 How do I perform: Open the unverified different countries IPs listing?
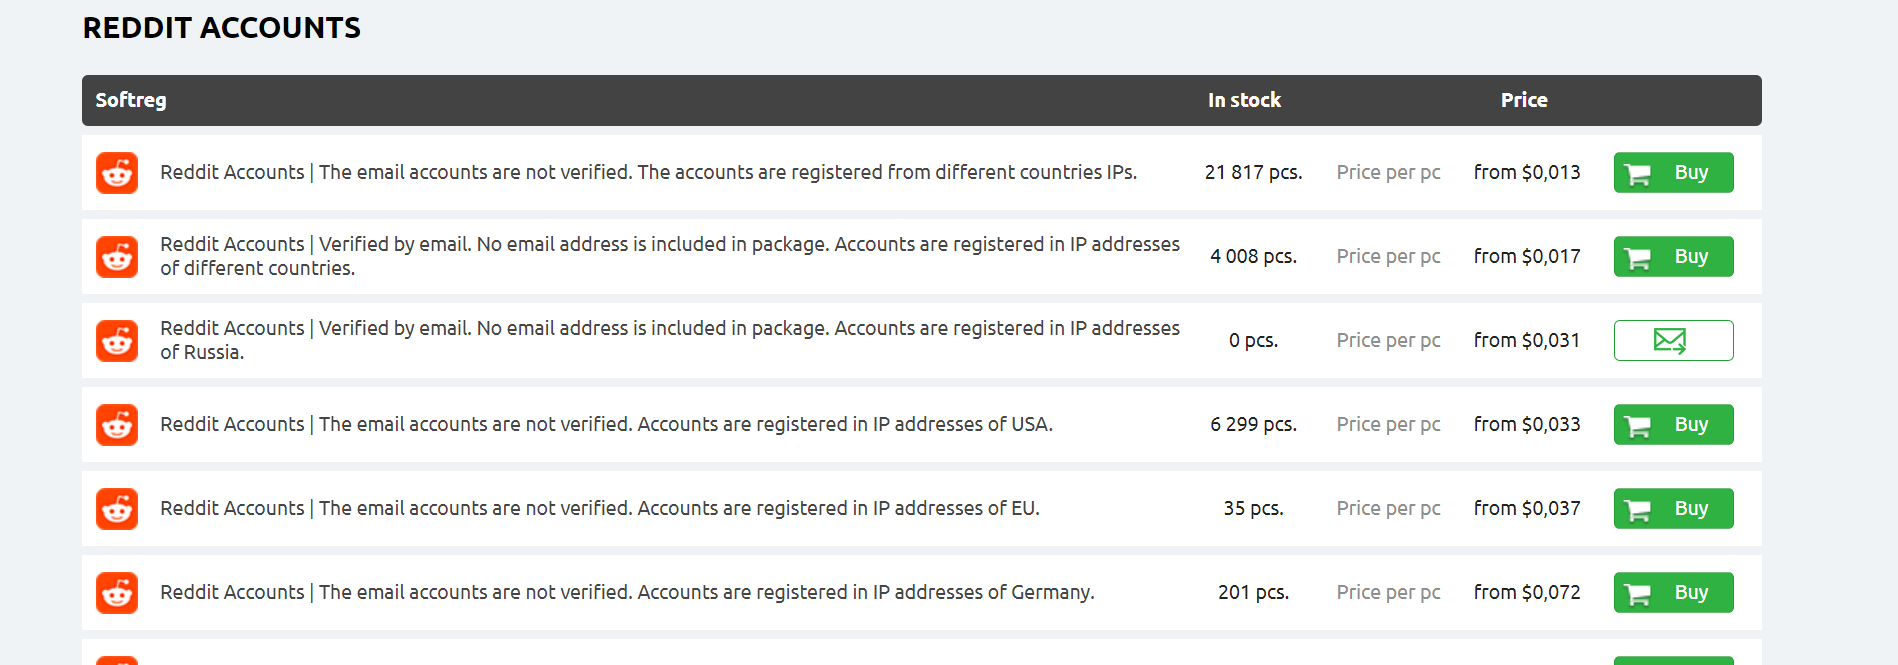(x=648, y=173)
